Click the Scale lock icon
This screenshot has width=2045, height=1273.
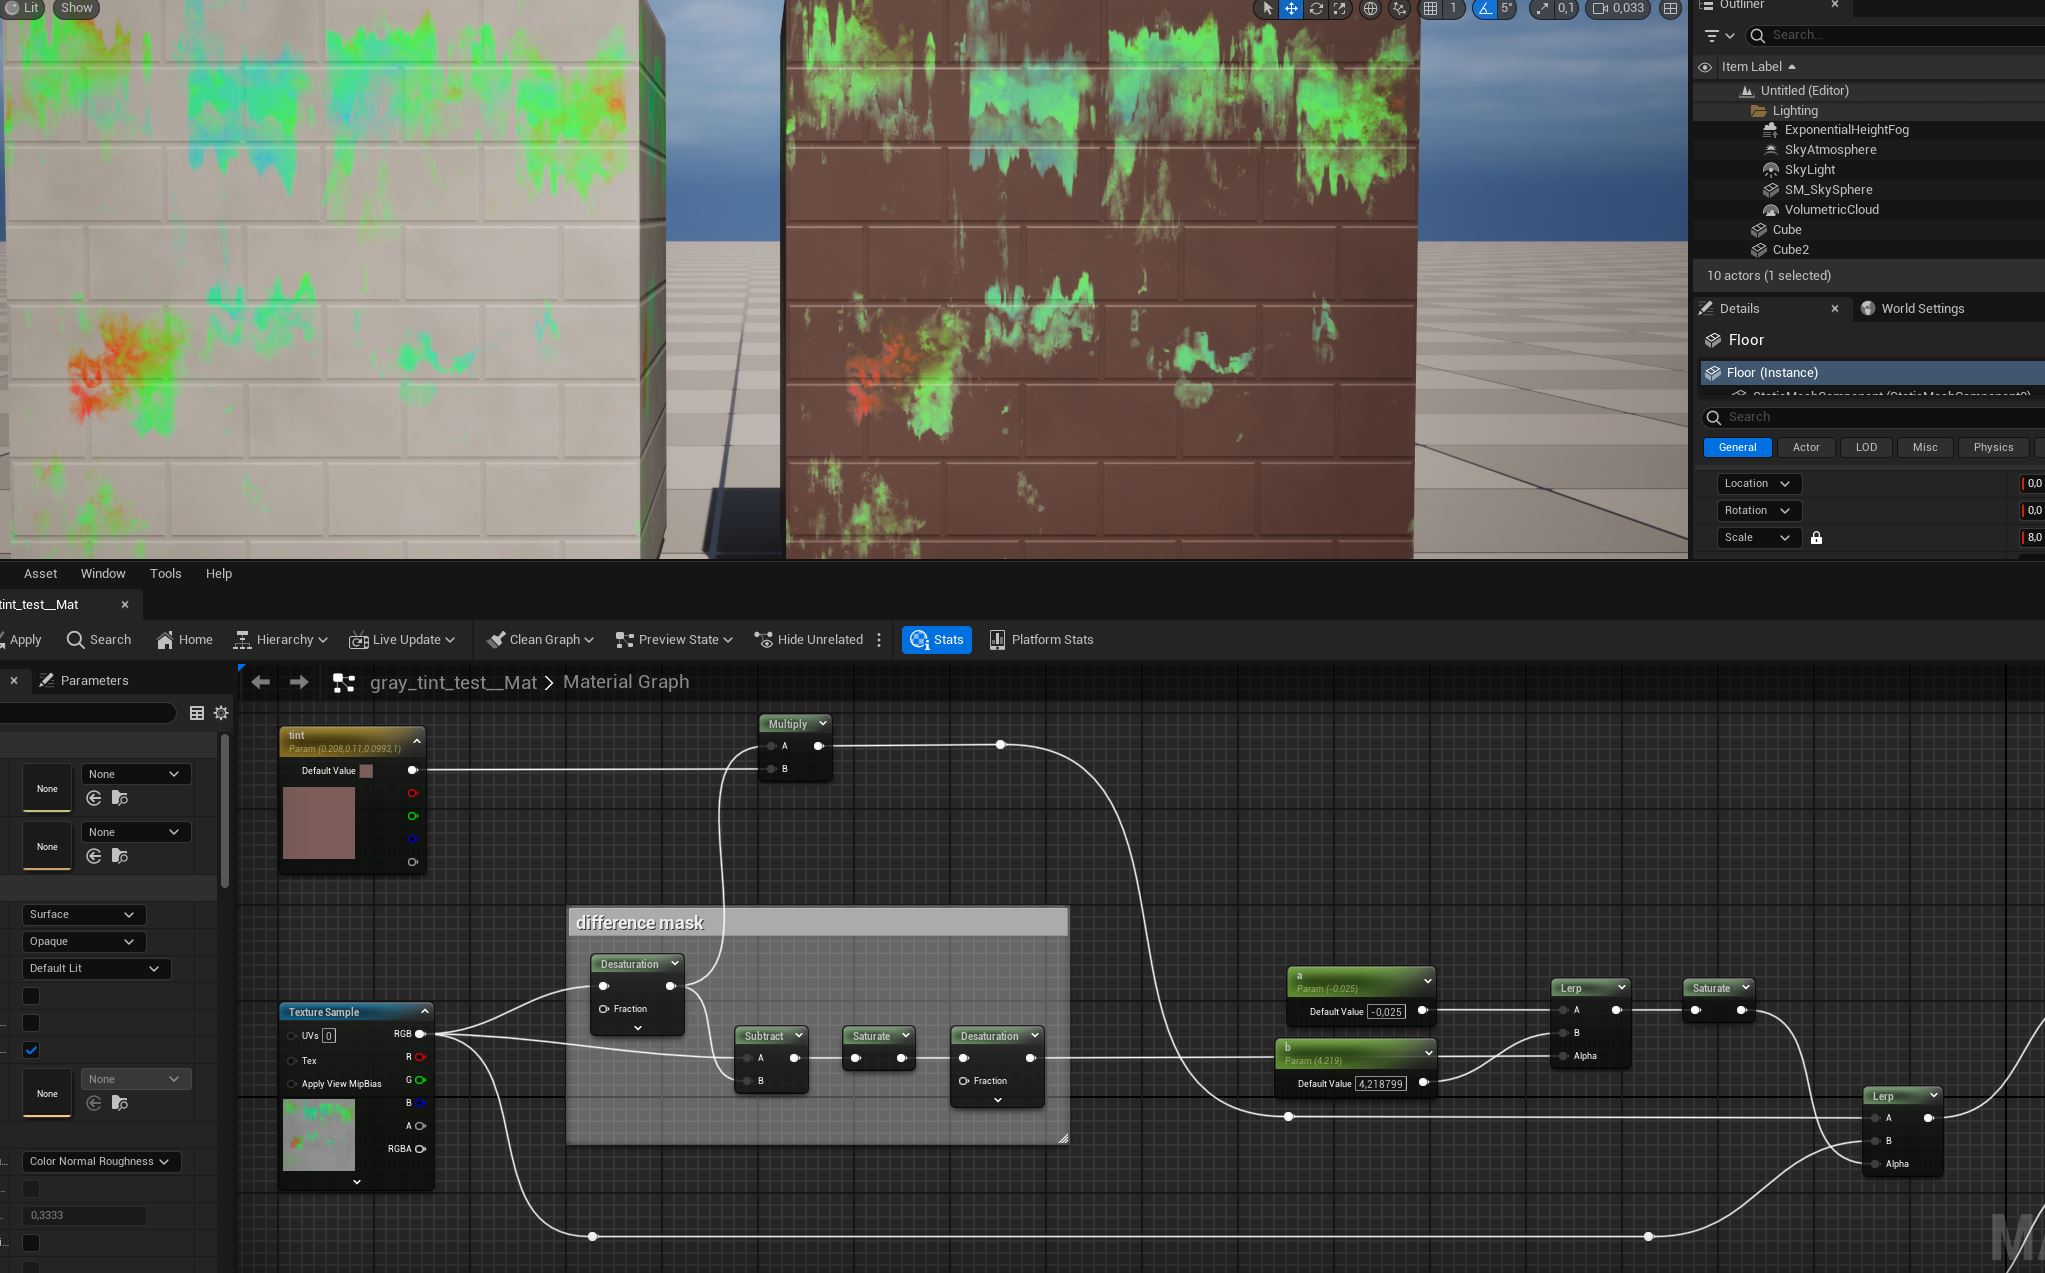coord(1816,538)
